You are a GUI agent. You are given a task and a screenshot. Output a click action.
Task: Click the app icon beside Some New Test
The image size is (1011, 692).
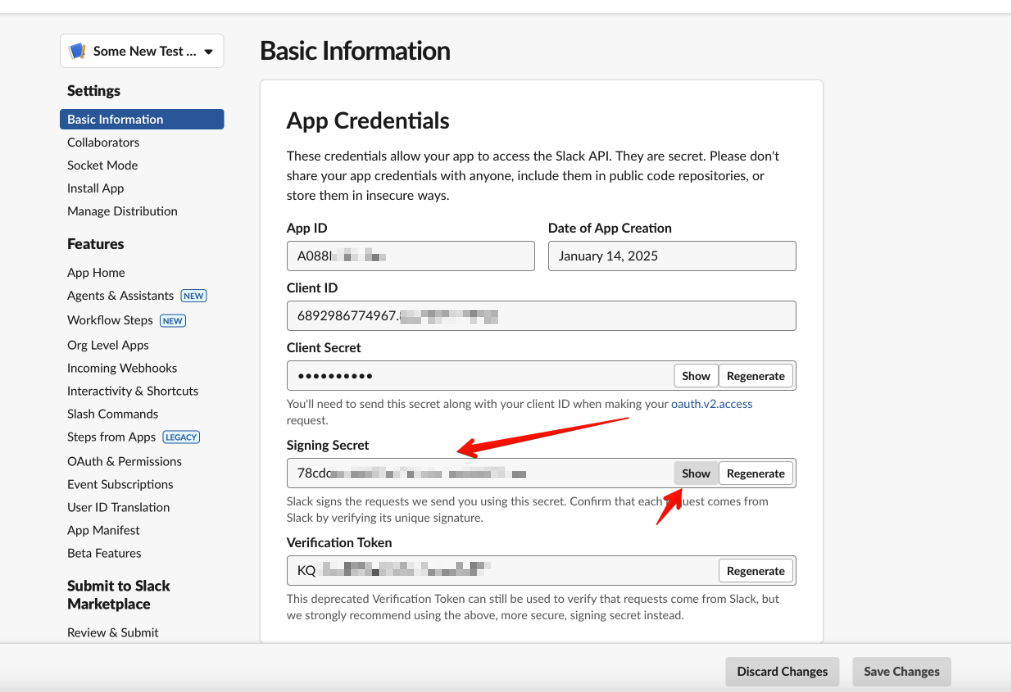77,51
